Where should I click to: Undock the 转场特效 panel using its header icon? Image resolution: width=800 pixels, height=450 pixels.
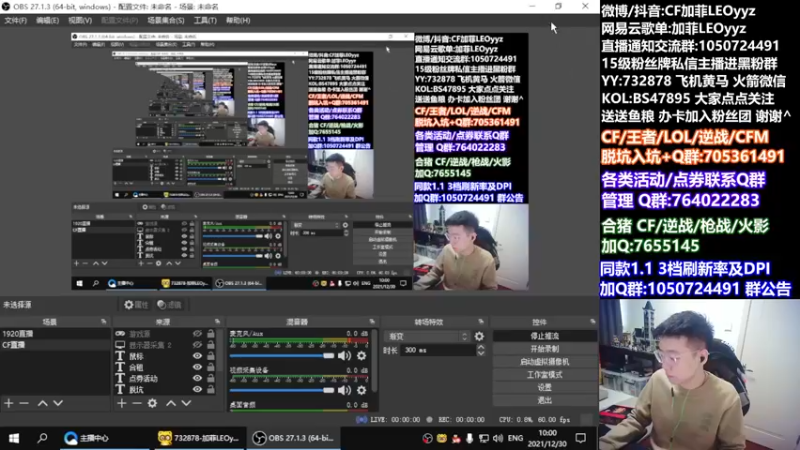click(481, 321)
